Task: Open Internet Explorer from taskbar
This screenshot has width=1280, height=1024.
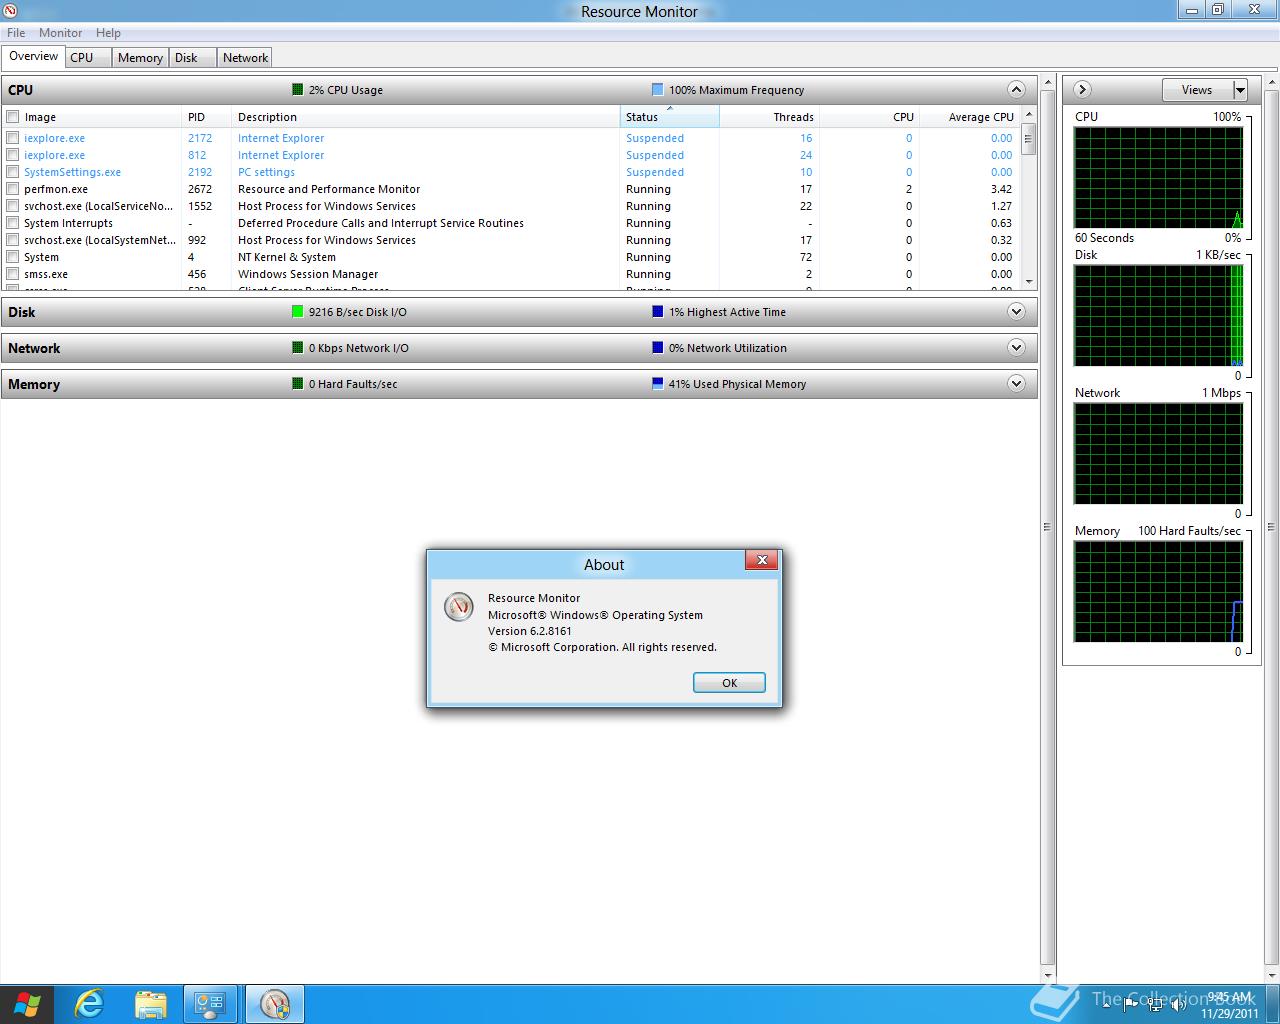Action: [89, 1004]
